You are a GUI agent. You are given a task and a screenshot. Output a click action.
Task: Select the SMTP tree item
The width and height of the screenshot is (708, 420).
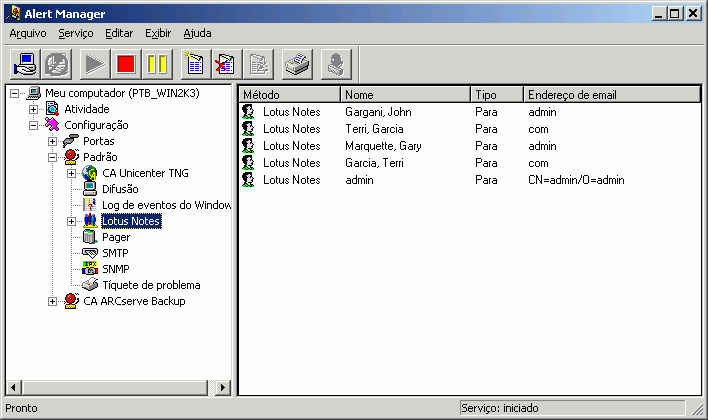(x=115, y=253)
